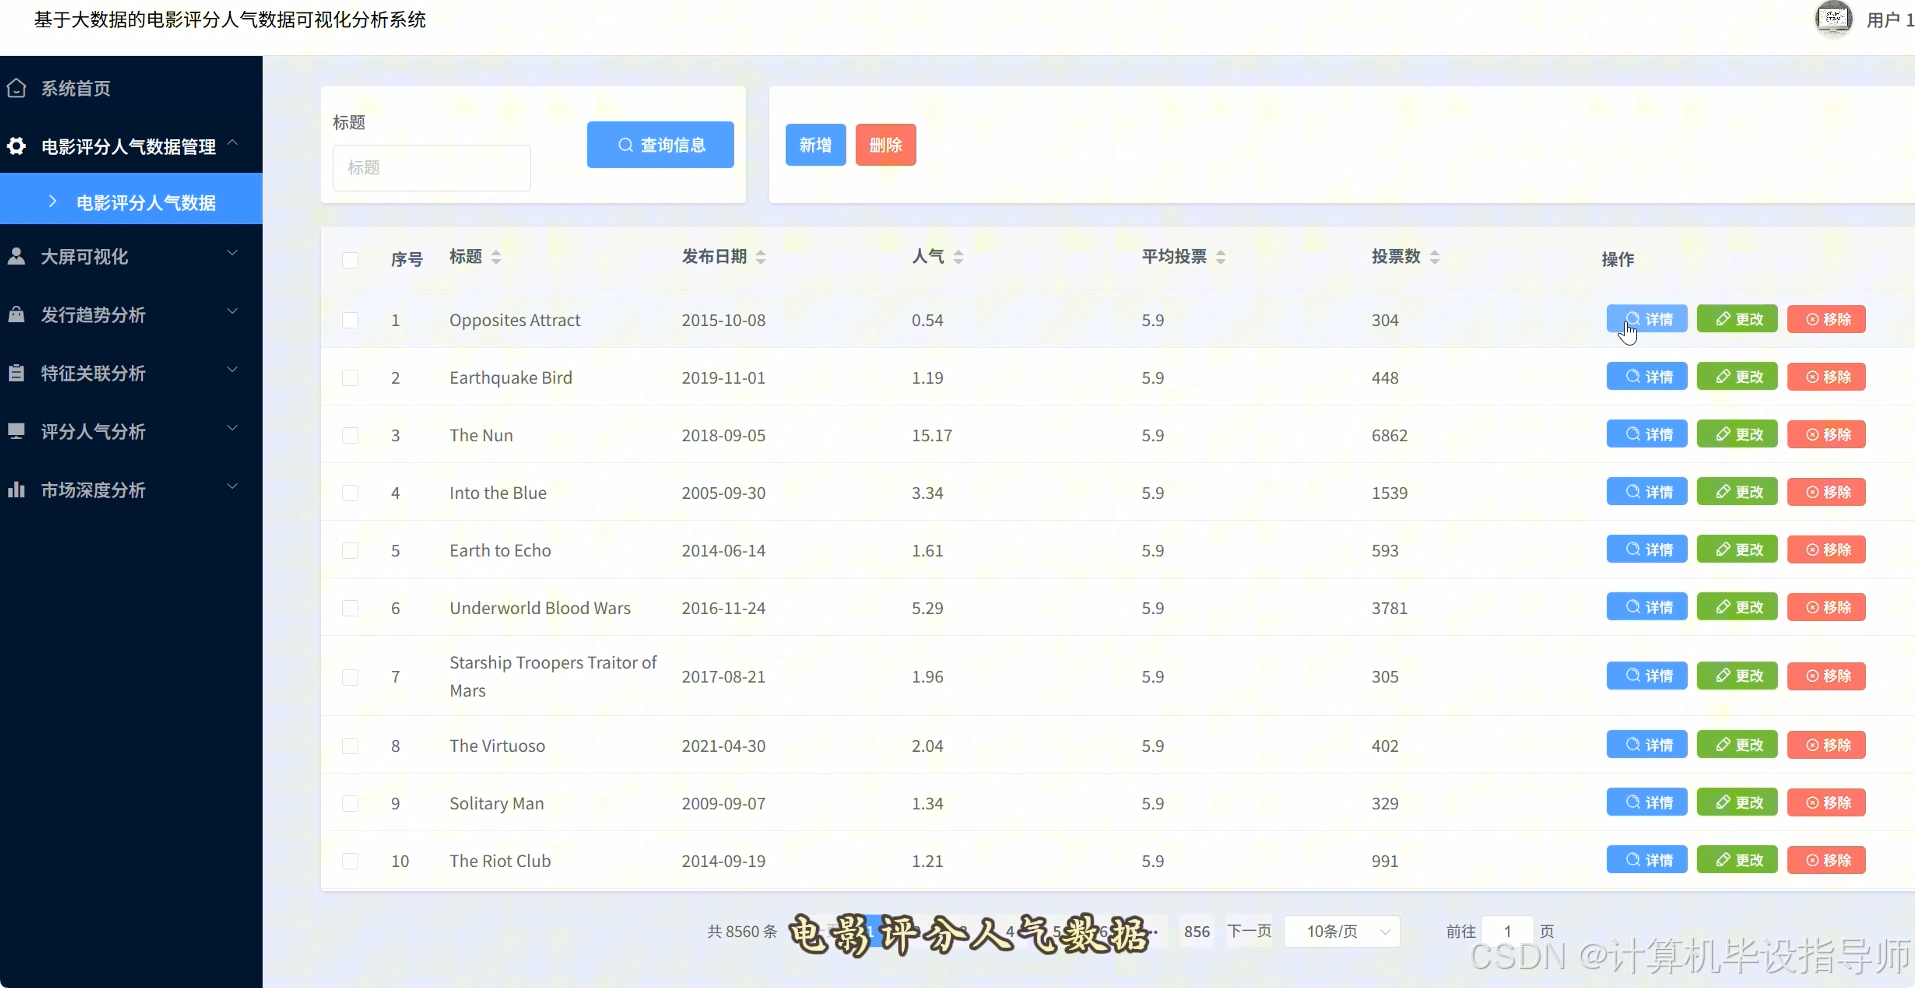Viewport: 1915px width, 988px height.
Task: Click the title cell Solitary Man
Action: 497,804
